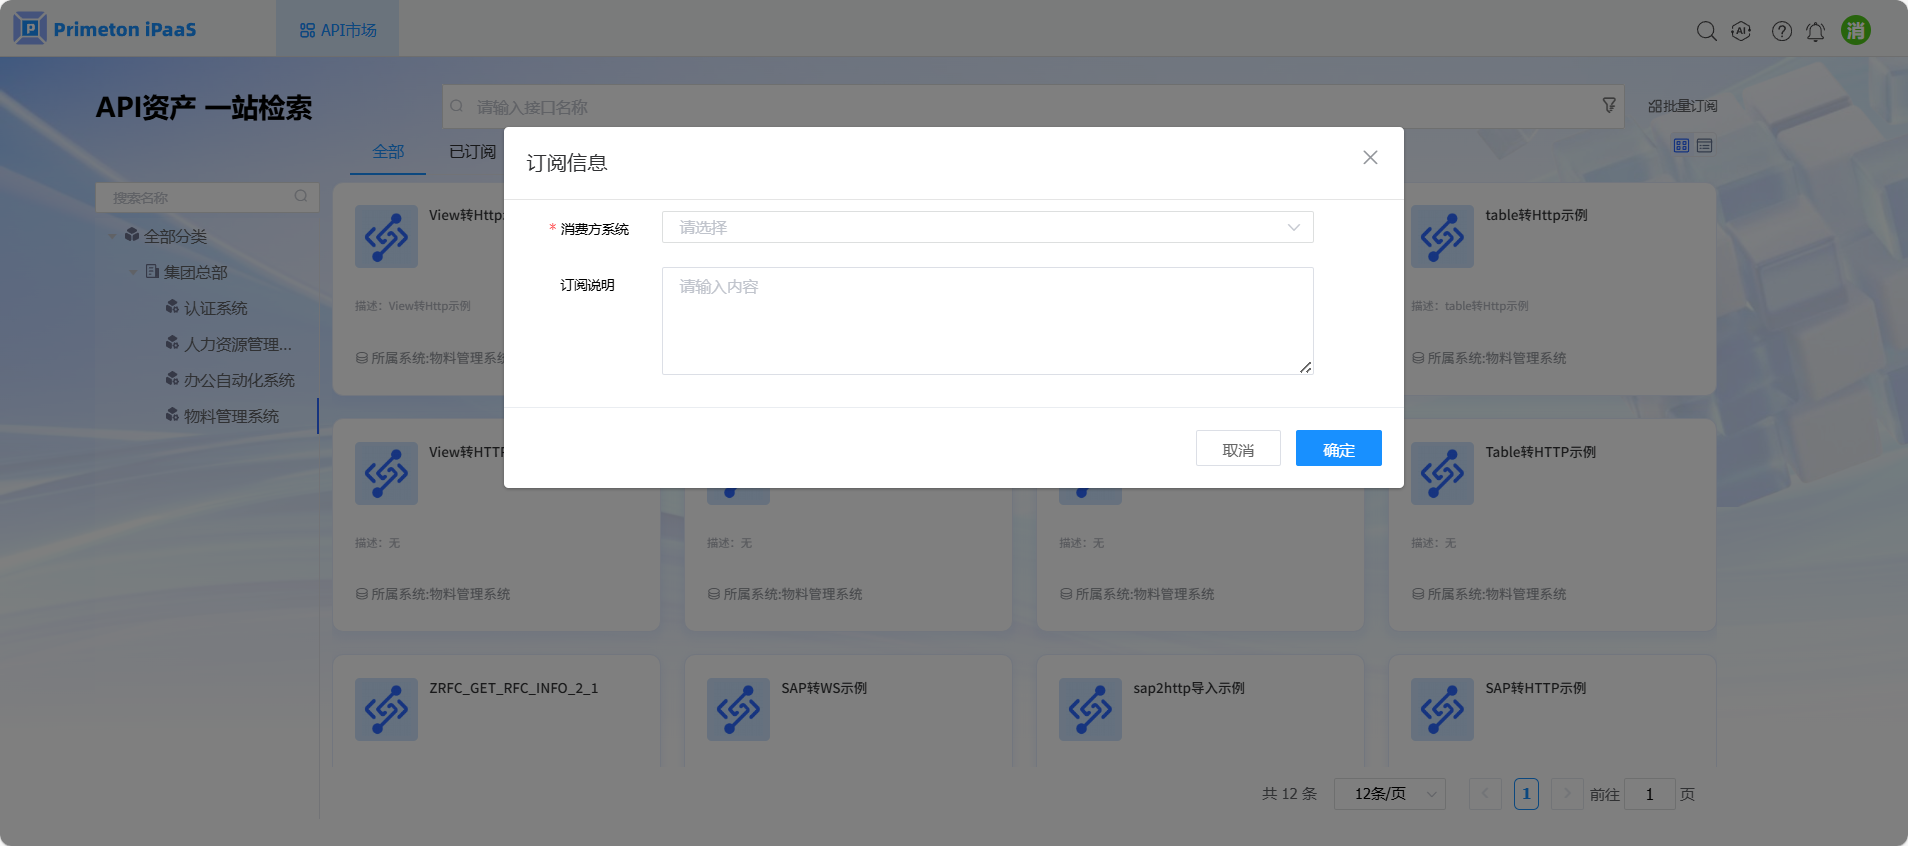Open the AI assistant icon in header

pyautogui.click(x=1741, y=31)
